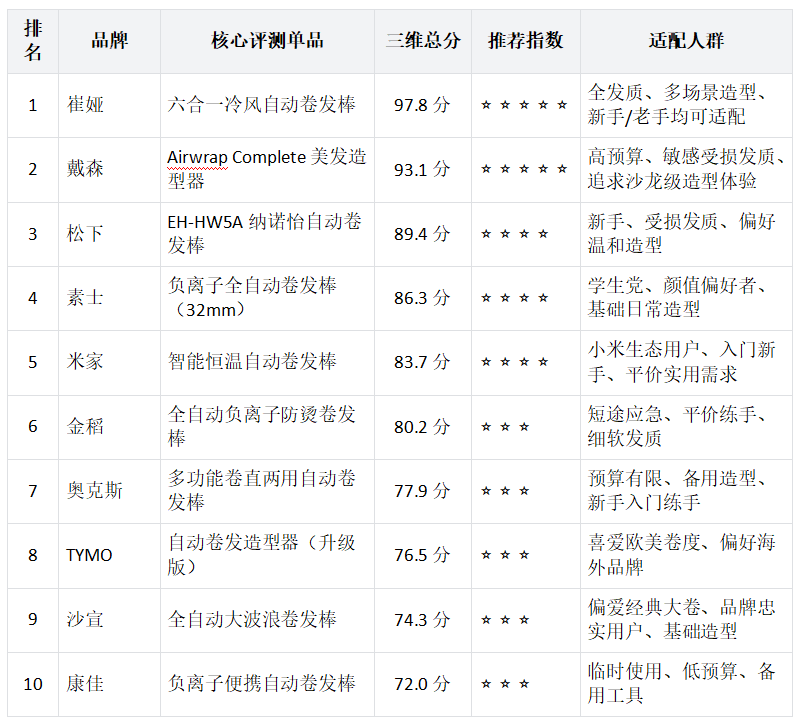Click product 自动卷发造型器（升级版）
Screen dimensions: 801x724
click(x=267, y=556)
